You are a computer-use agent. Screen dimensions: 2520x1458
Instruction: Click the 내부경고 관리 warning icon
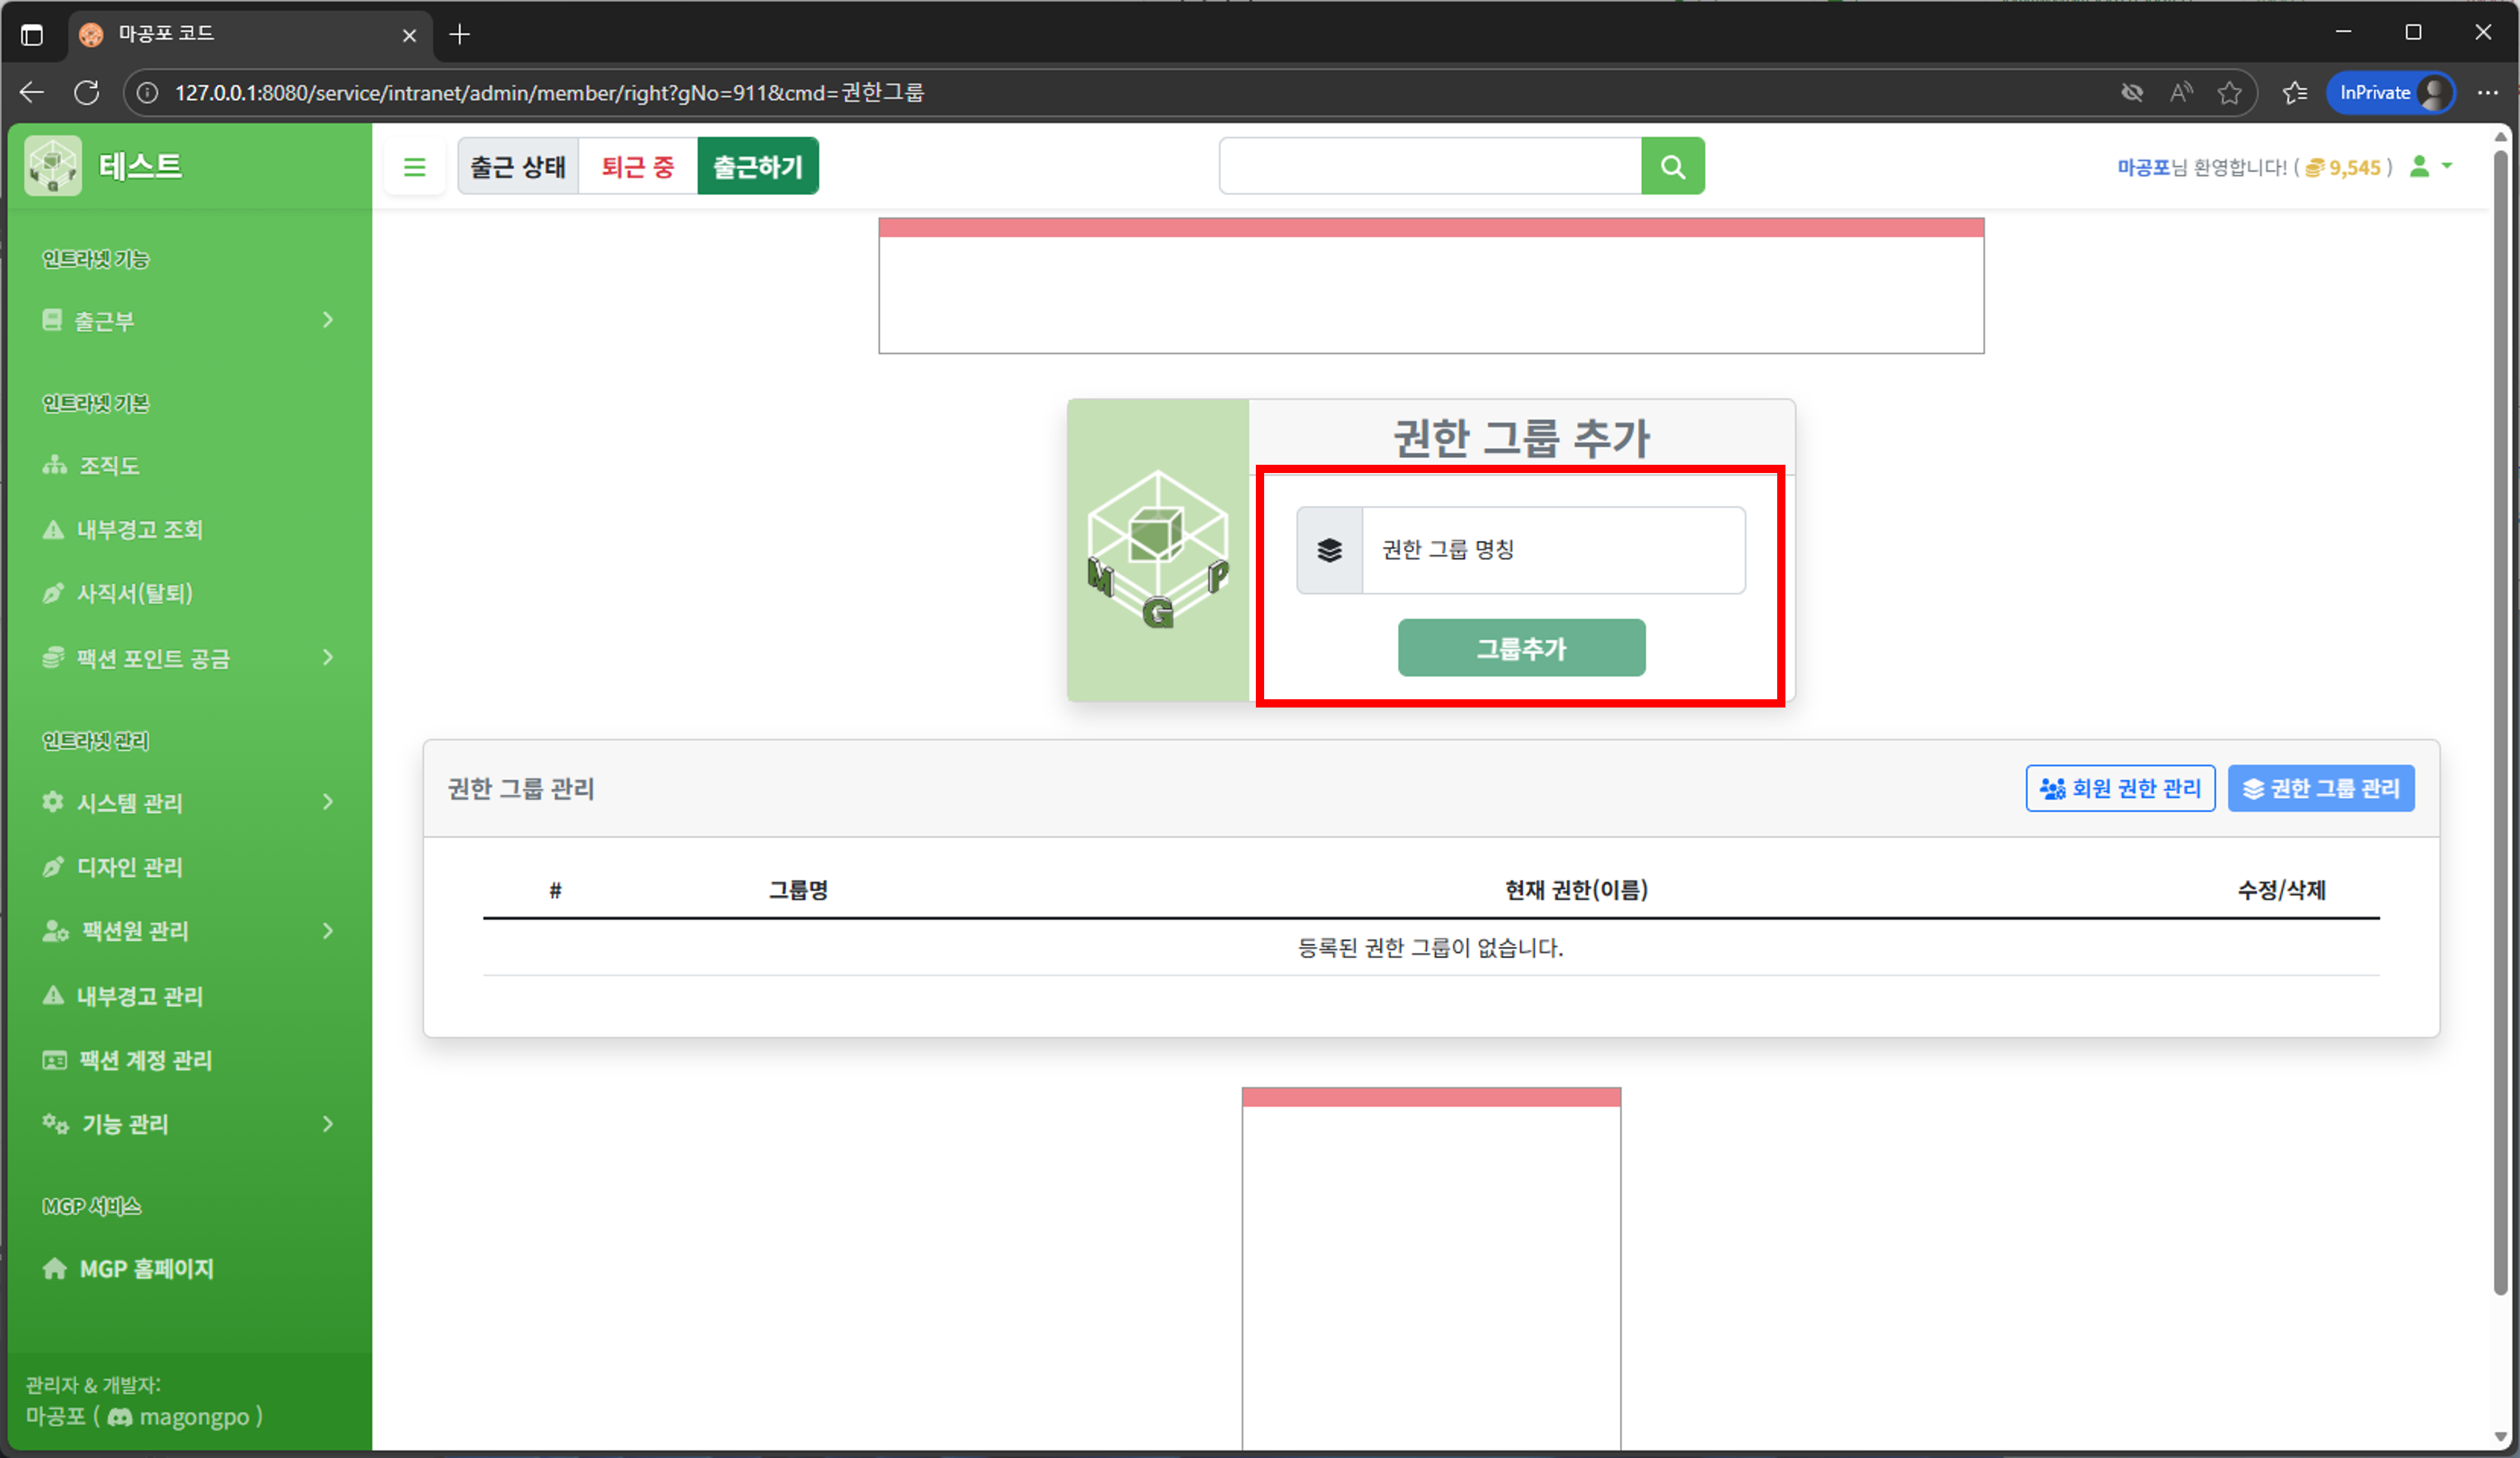click(x=53, y=996)
